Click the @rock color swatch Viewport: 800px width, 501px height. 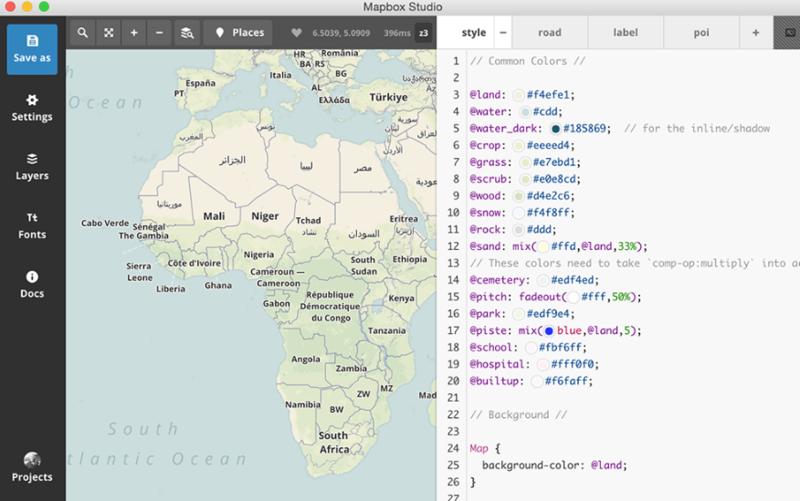[518, 230]
